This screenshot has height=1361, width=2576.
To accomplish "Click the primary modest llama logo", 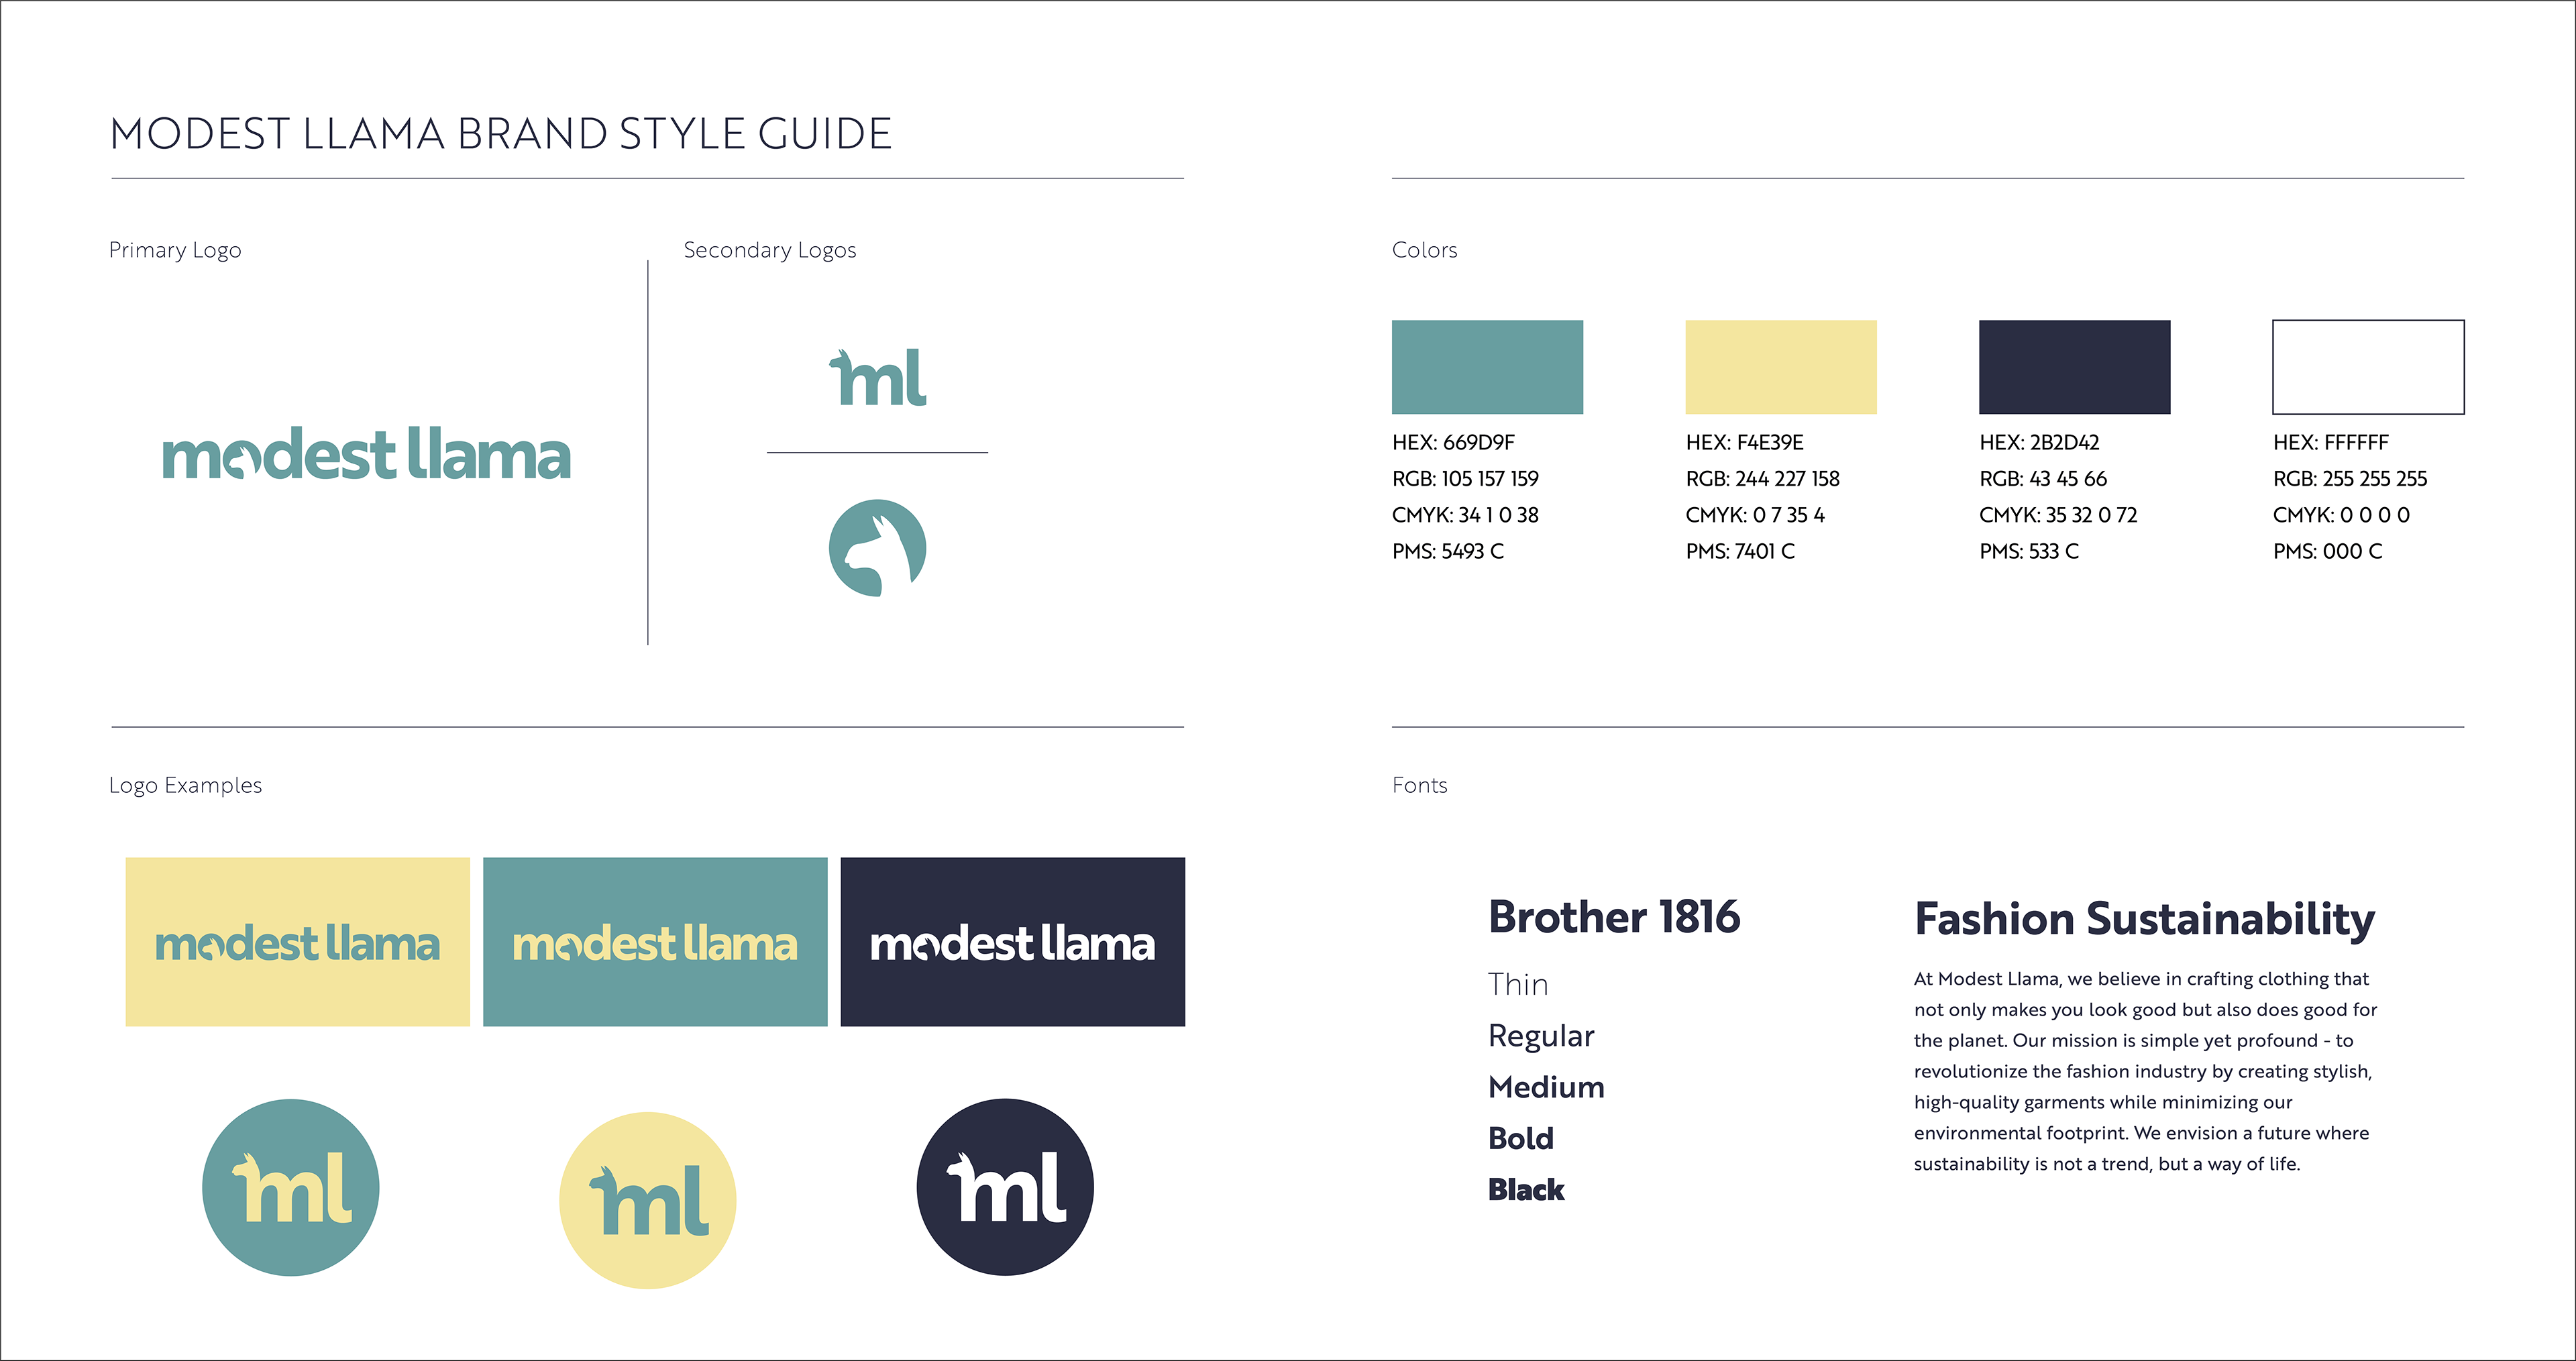I will [x=366, y=455].
